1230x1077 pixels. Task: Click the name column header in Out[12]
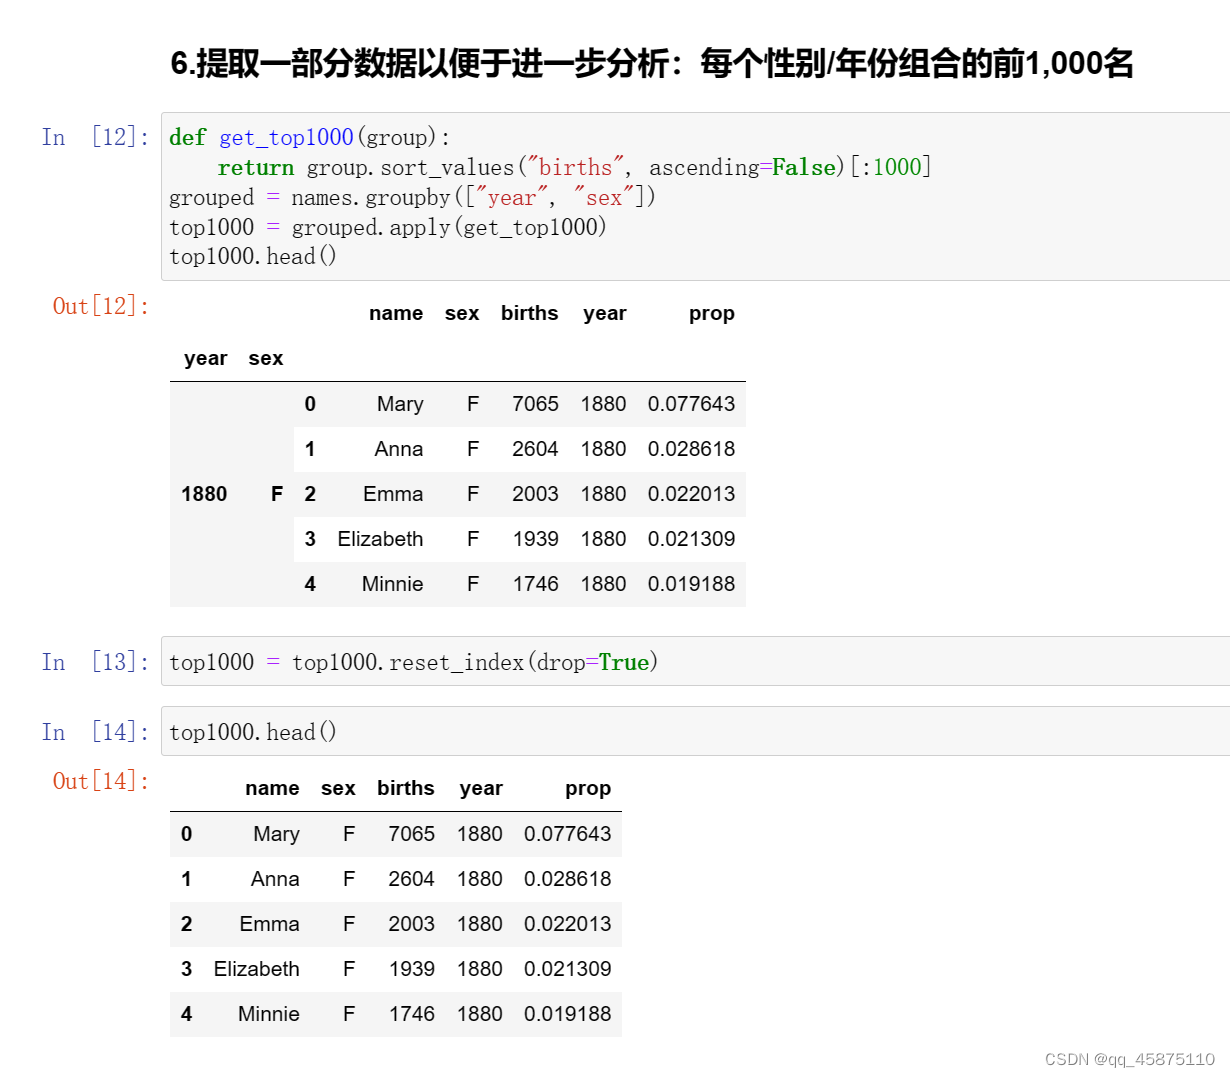(x=396, y=313)
